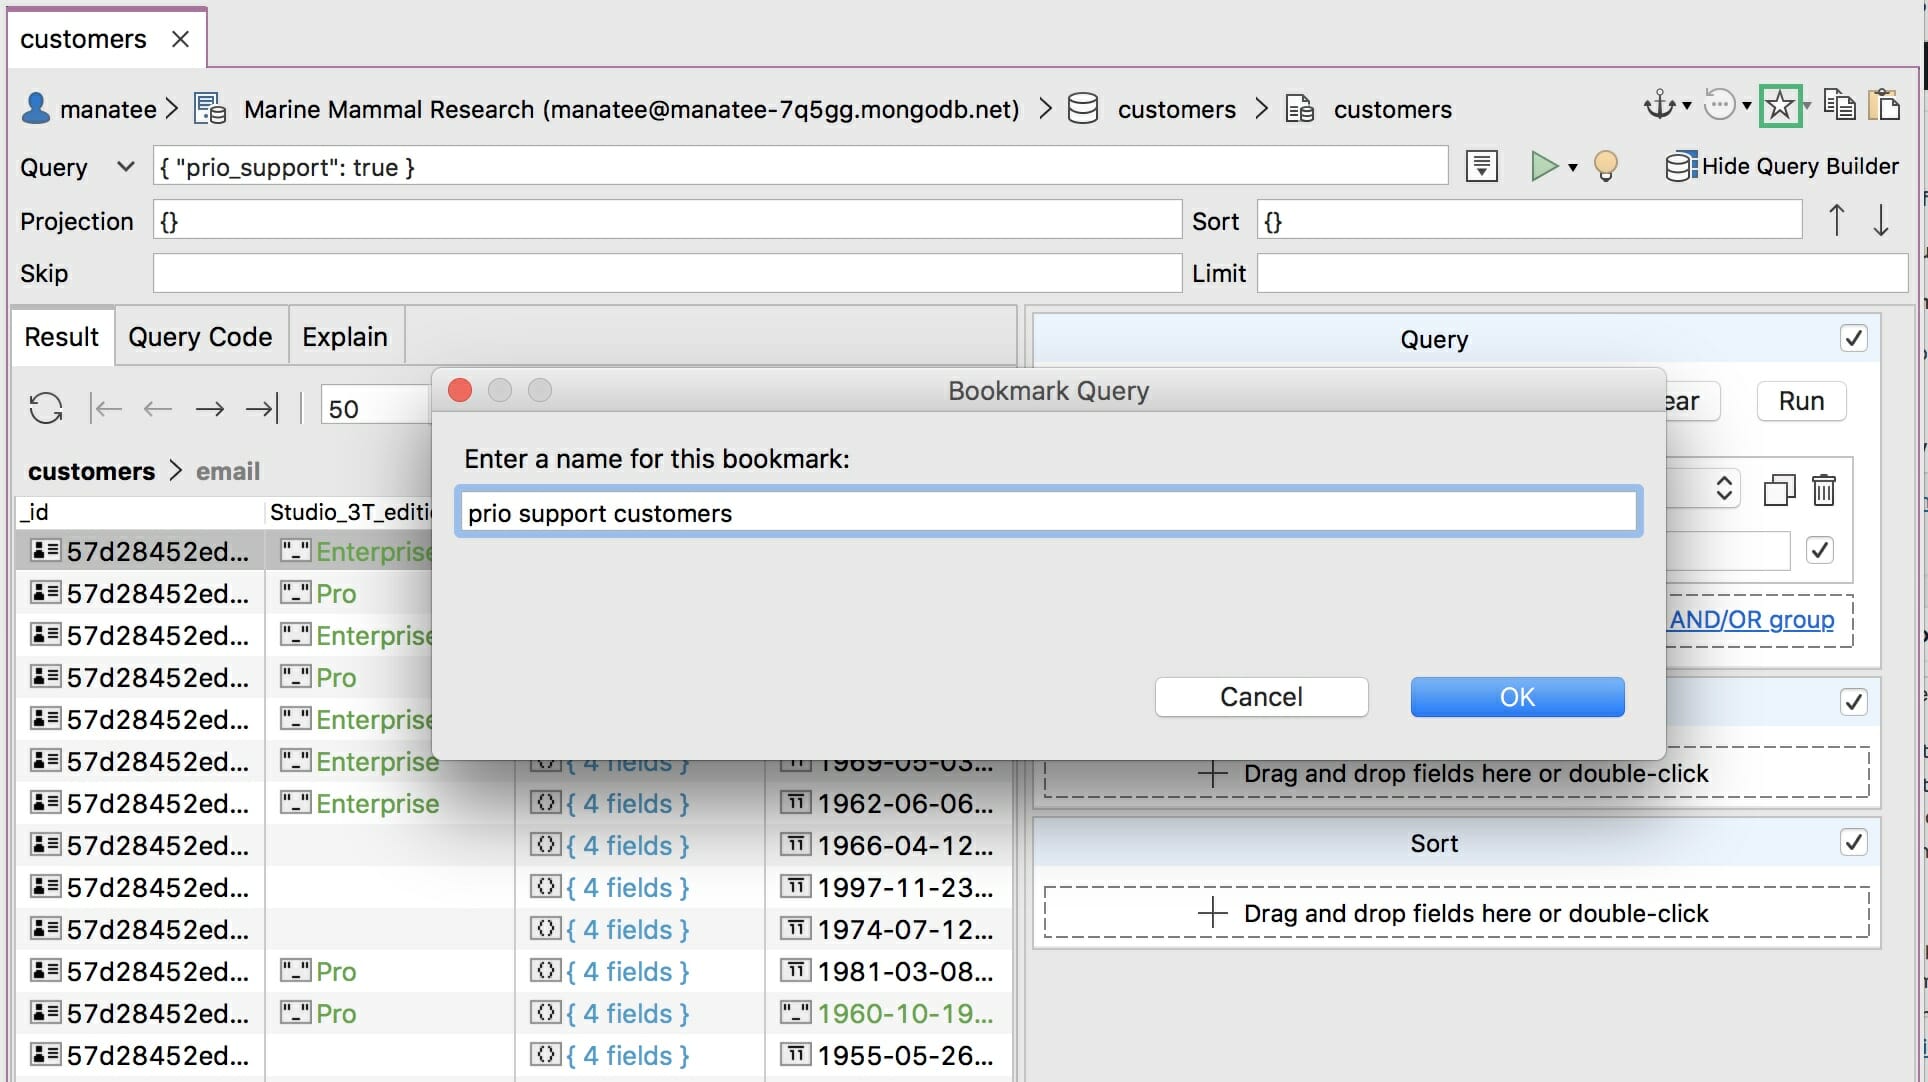Click the light bulb query assist icon

1606,166
